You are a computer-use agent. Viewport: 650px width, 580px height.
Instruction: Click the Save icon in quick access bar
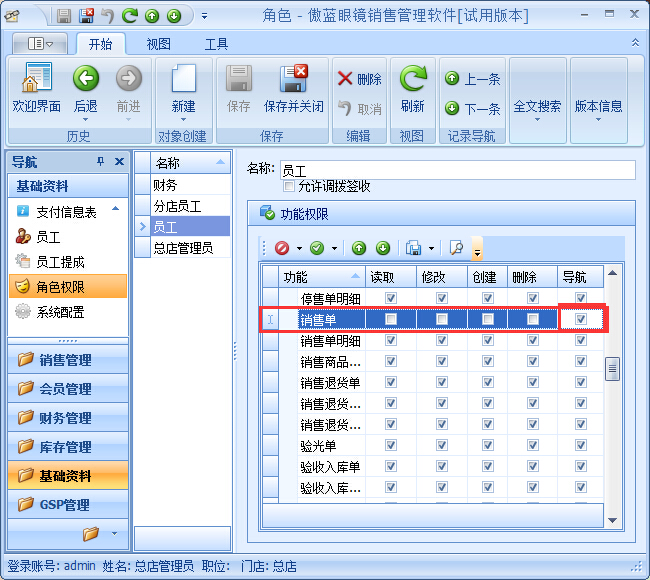point(64,16)
